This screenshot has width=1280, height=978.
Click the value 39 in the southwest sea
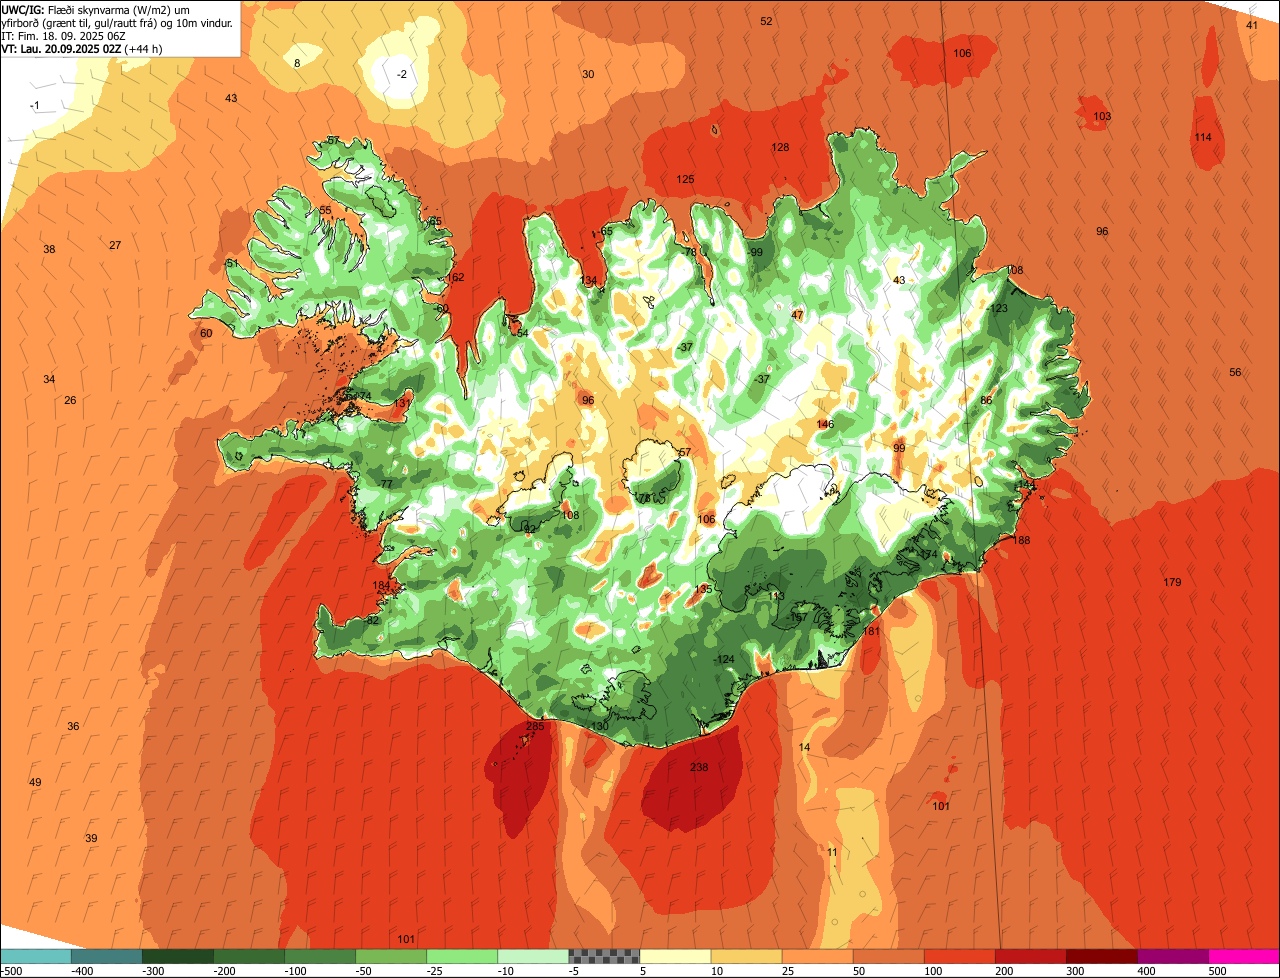pos(91,838)
